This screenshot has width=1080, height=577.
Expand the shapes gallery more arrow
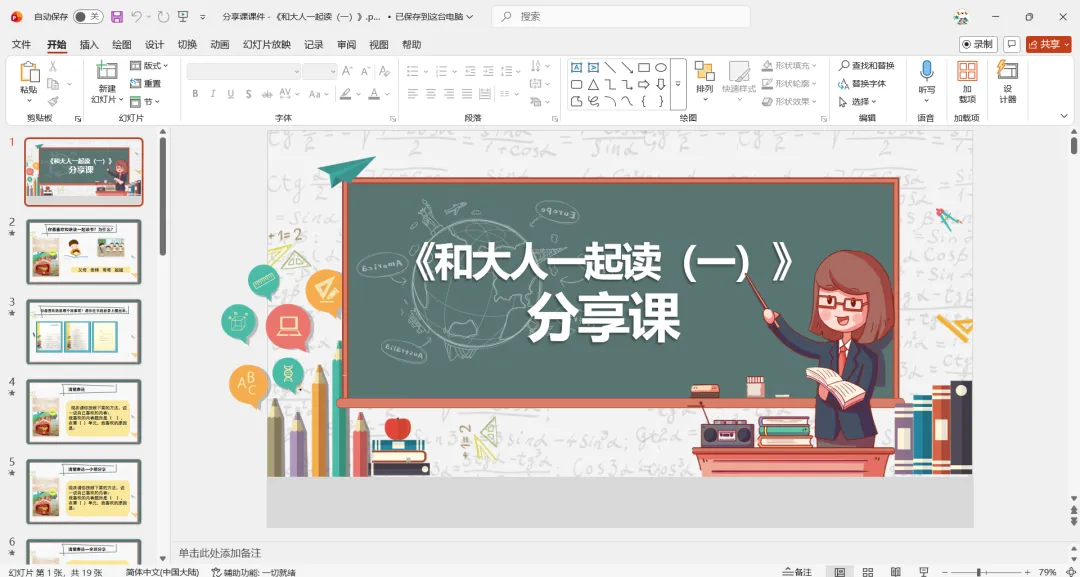pyautogui.click(x=678, y=84)
